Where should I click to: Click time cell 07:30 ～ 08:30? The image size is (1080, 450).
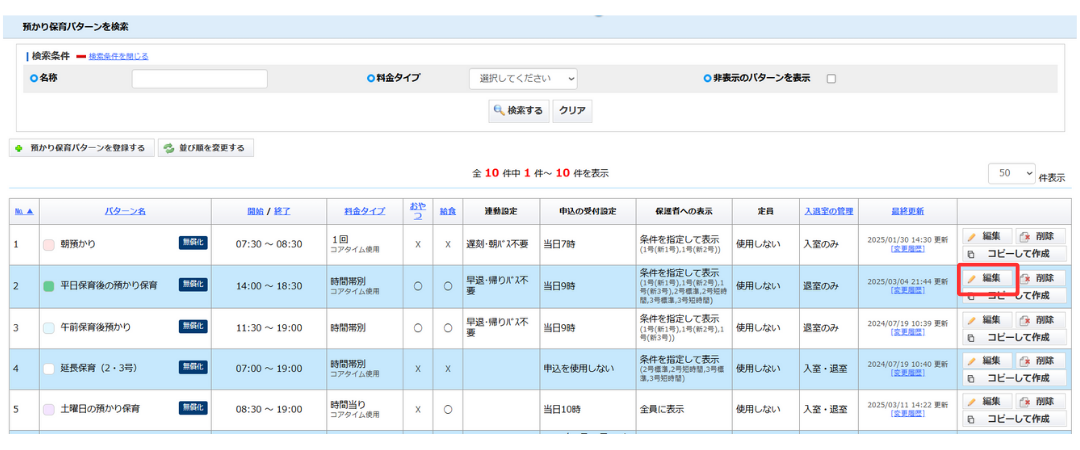[x=269, y=244]
